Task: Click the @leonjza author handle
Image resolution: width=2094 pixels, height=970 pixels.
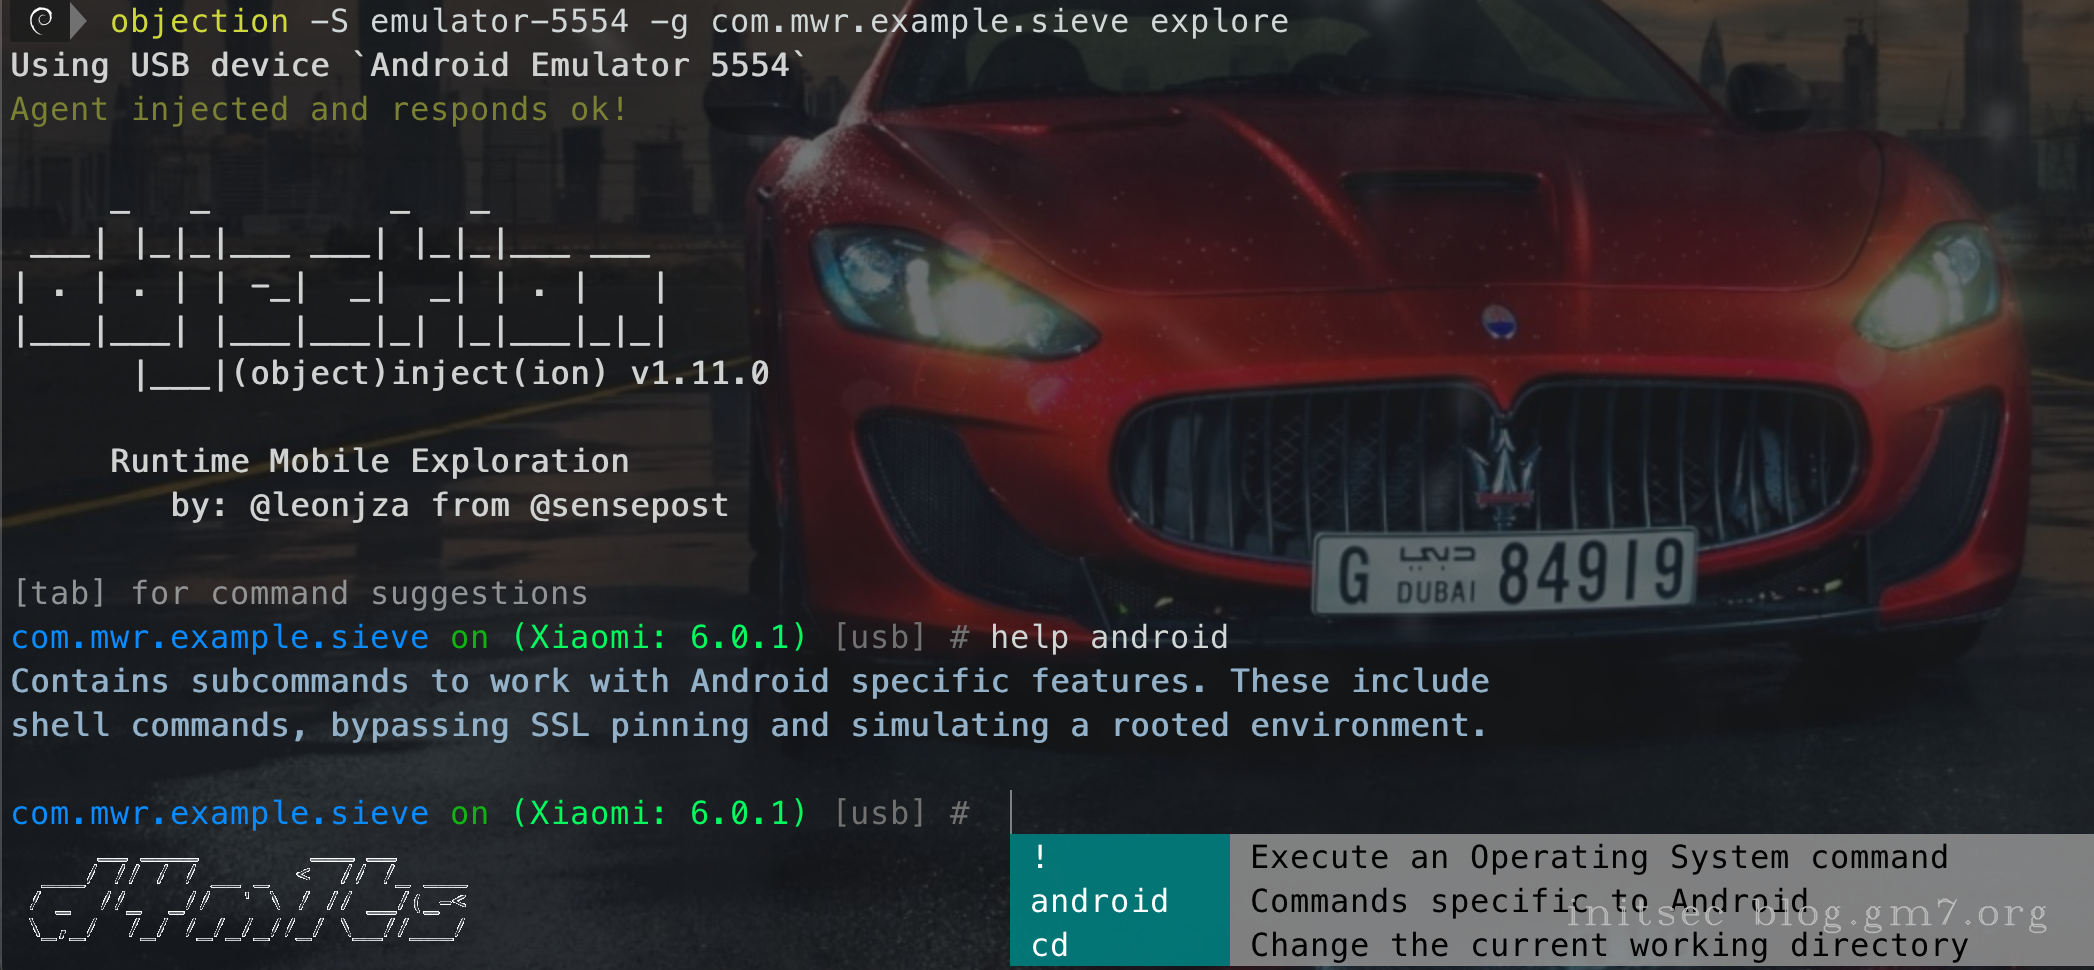Action: 329,505
